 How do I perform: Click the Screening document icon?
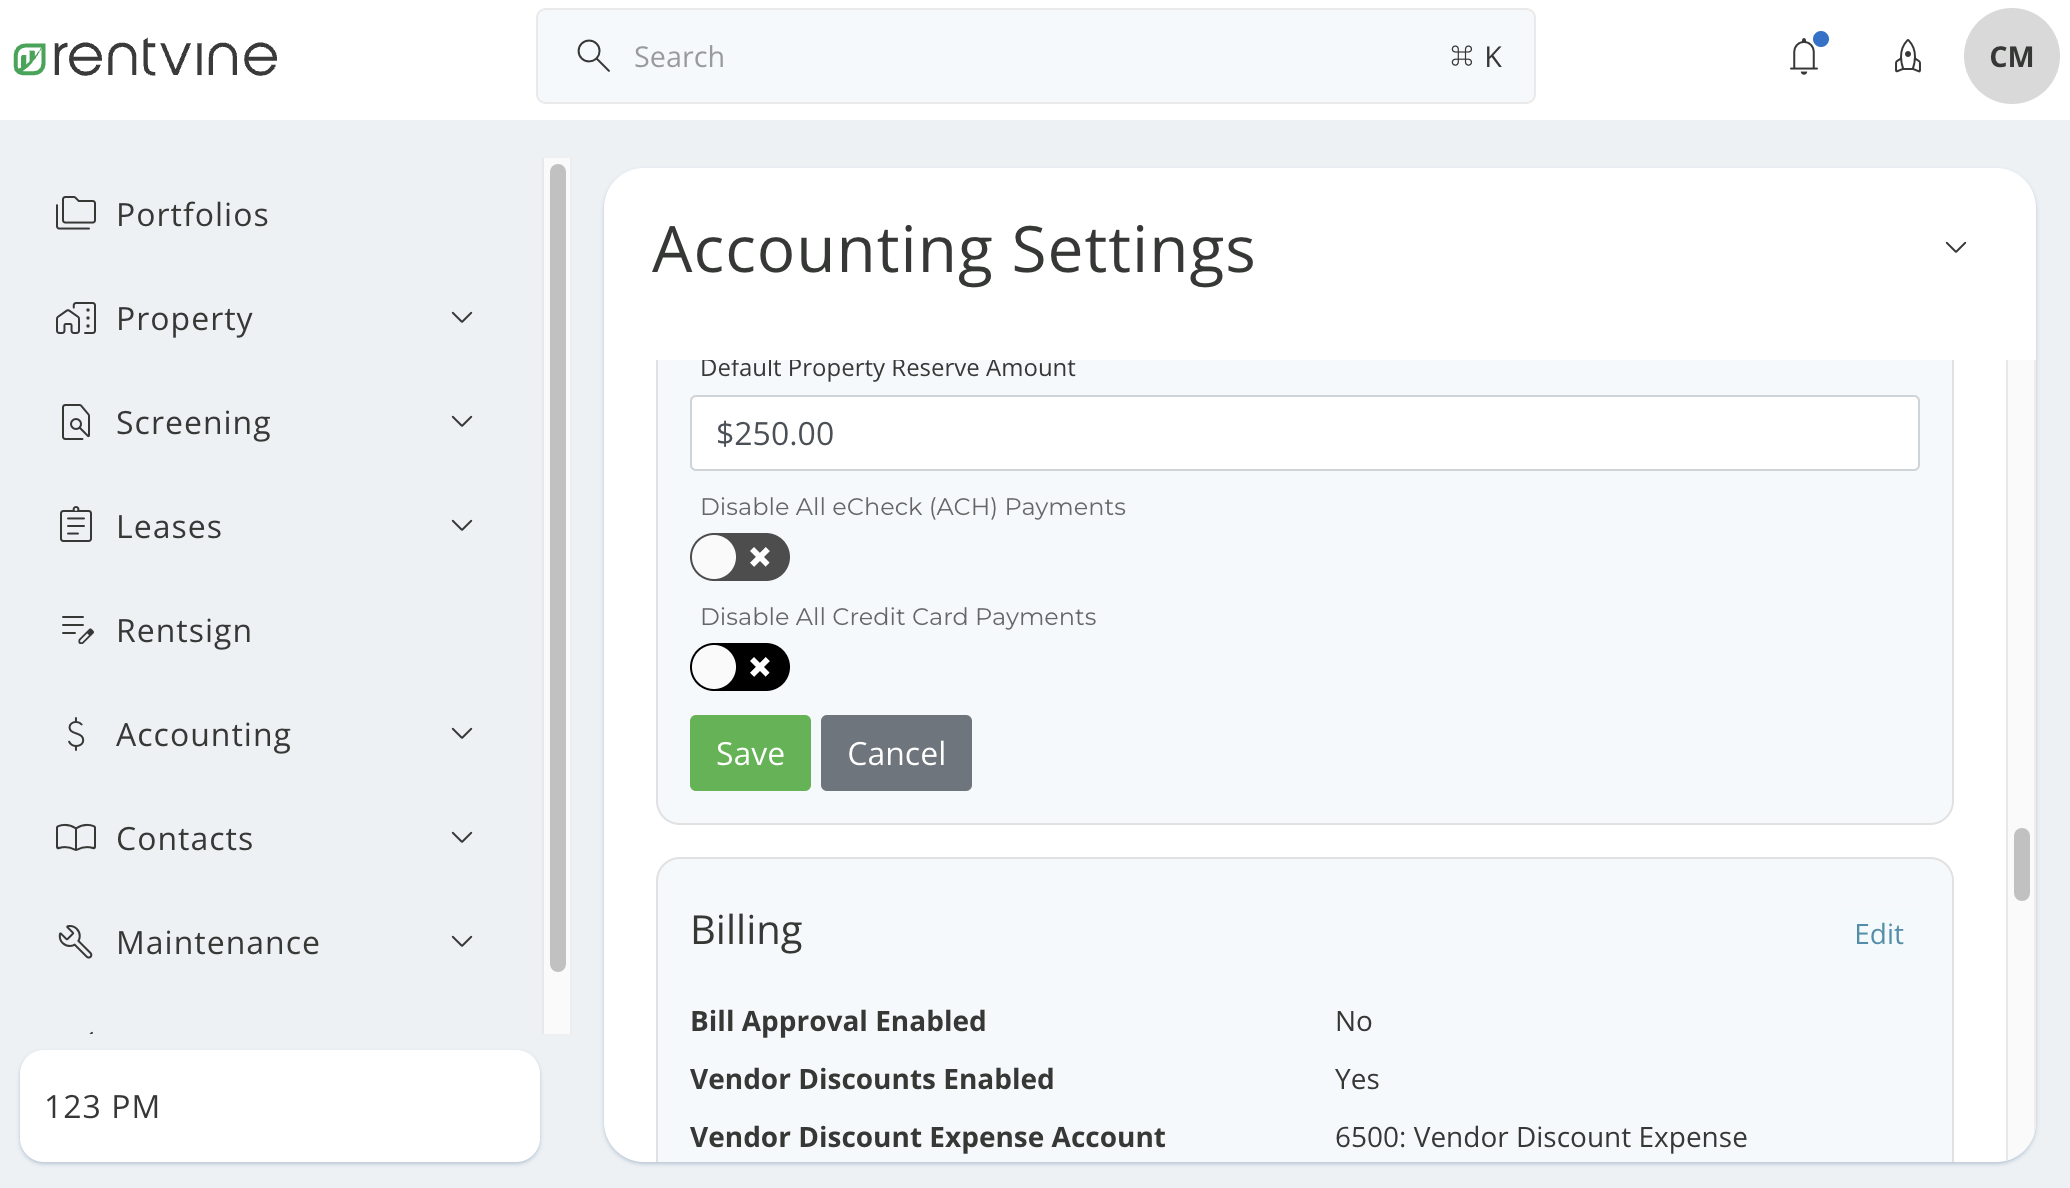click(76, 423)
